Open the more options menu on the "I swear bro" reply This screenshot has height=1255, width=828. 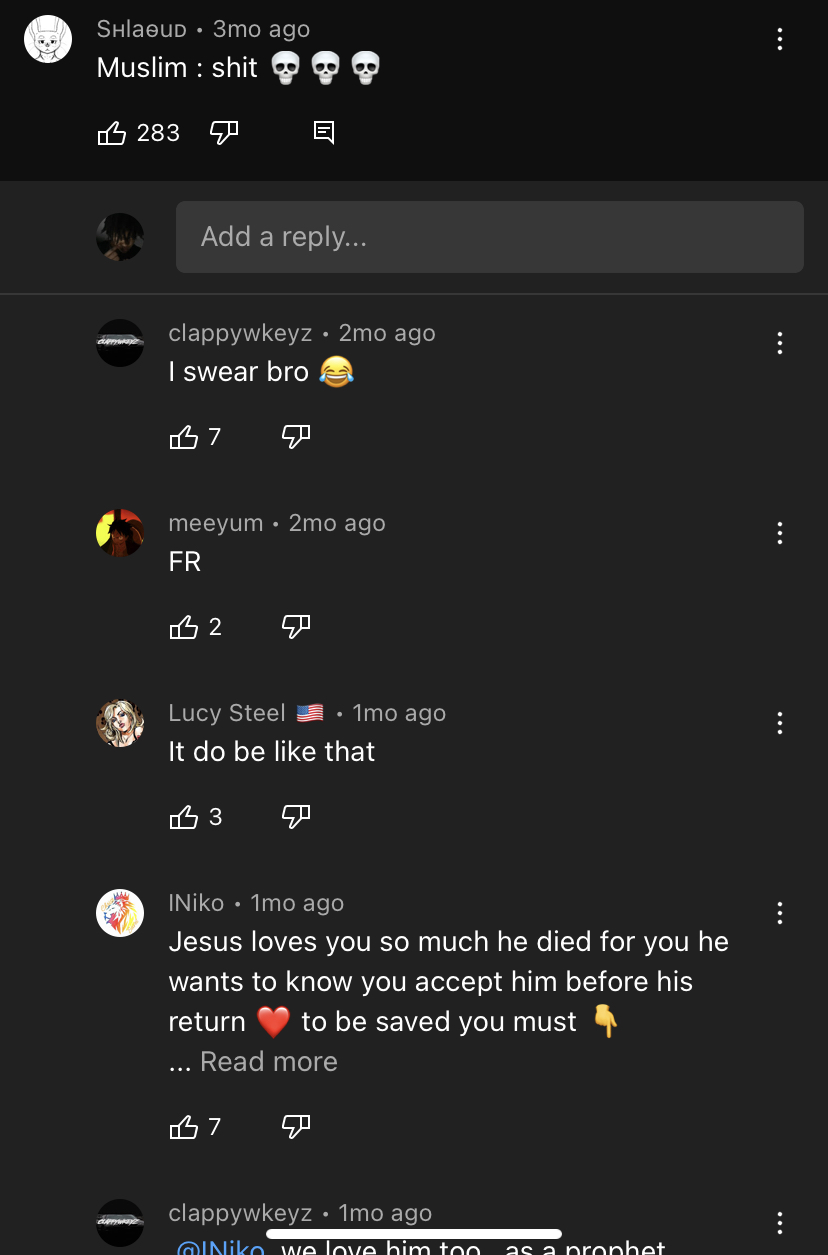pyautogui.click(x=779, y=343)
